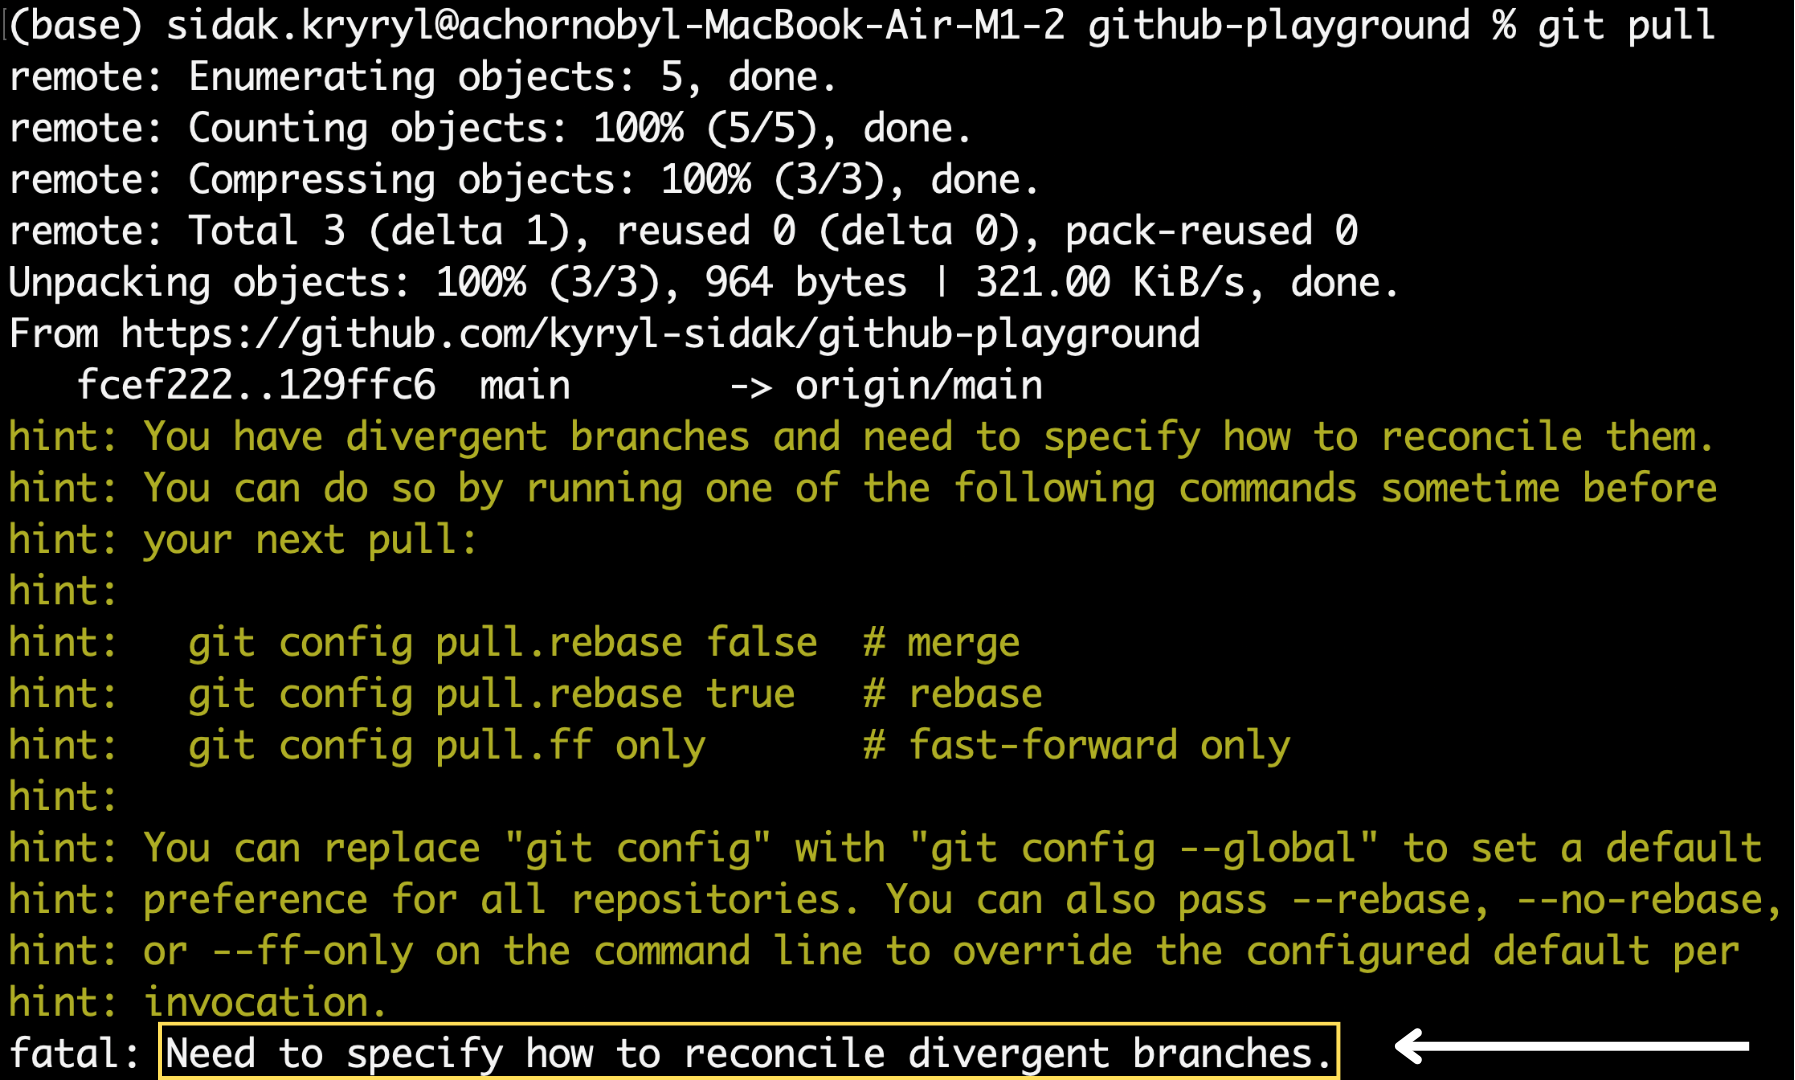Click the 'fatal:' label
The width and height of the screenshot is (1795, 1080).
74,1053
